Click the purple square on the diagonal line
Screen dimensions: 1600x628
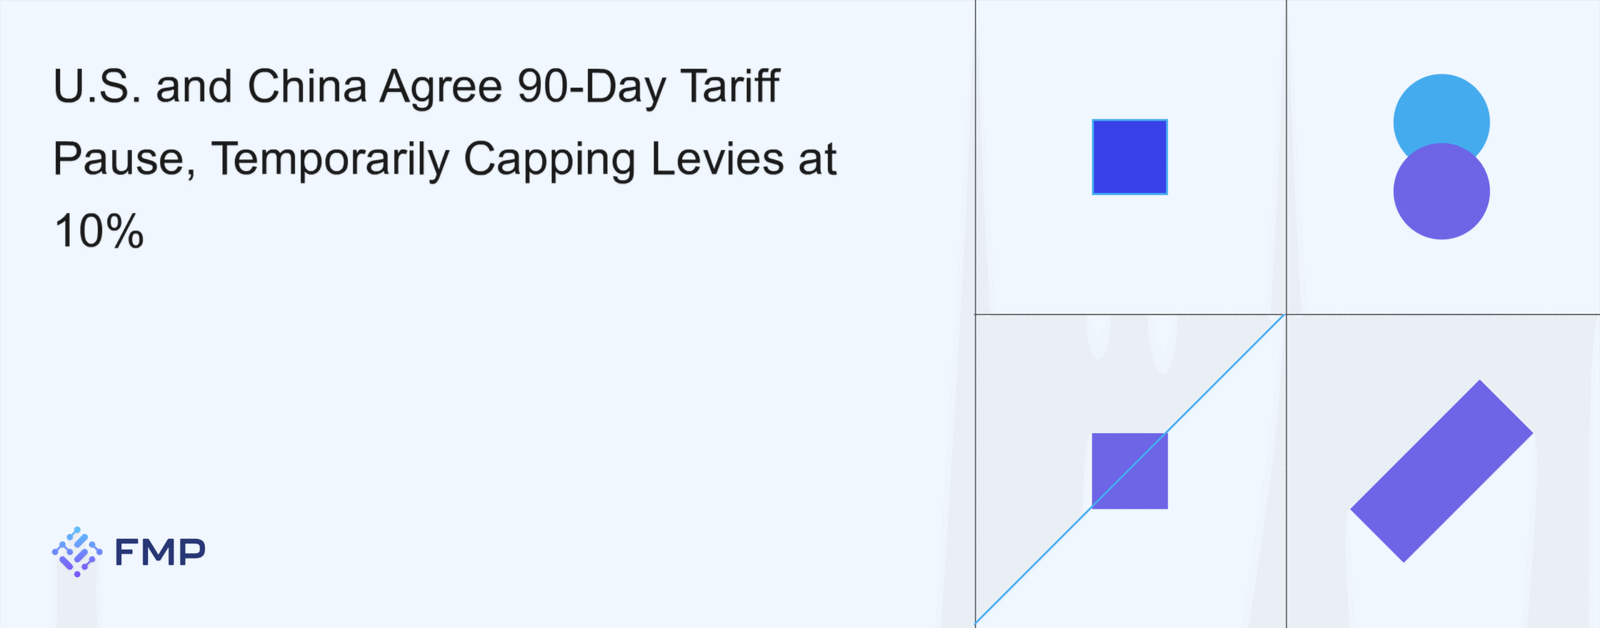pos(1130,471)
